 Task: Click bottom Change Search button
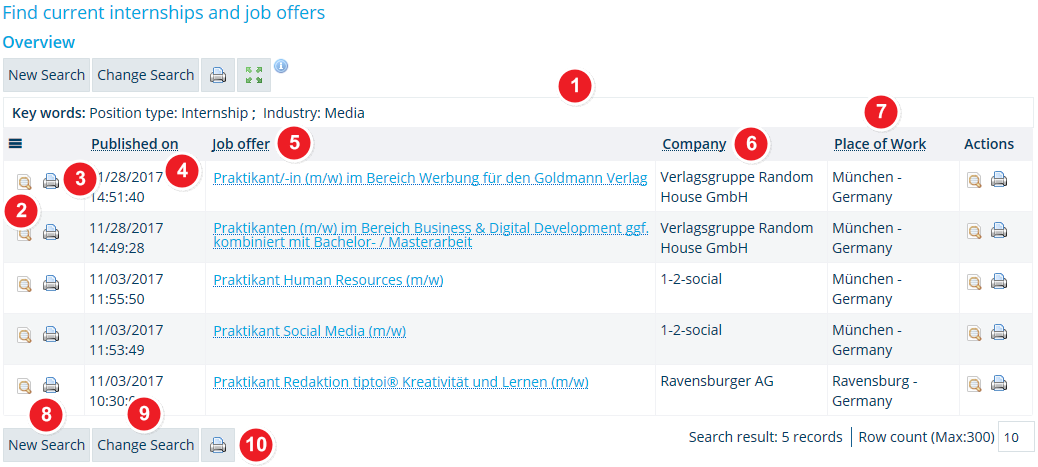tap(146, 445)
